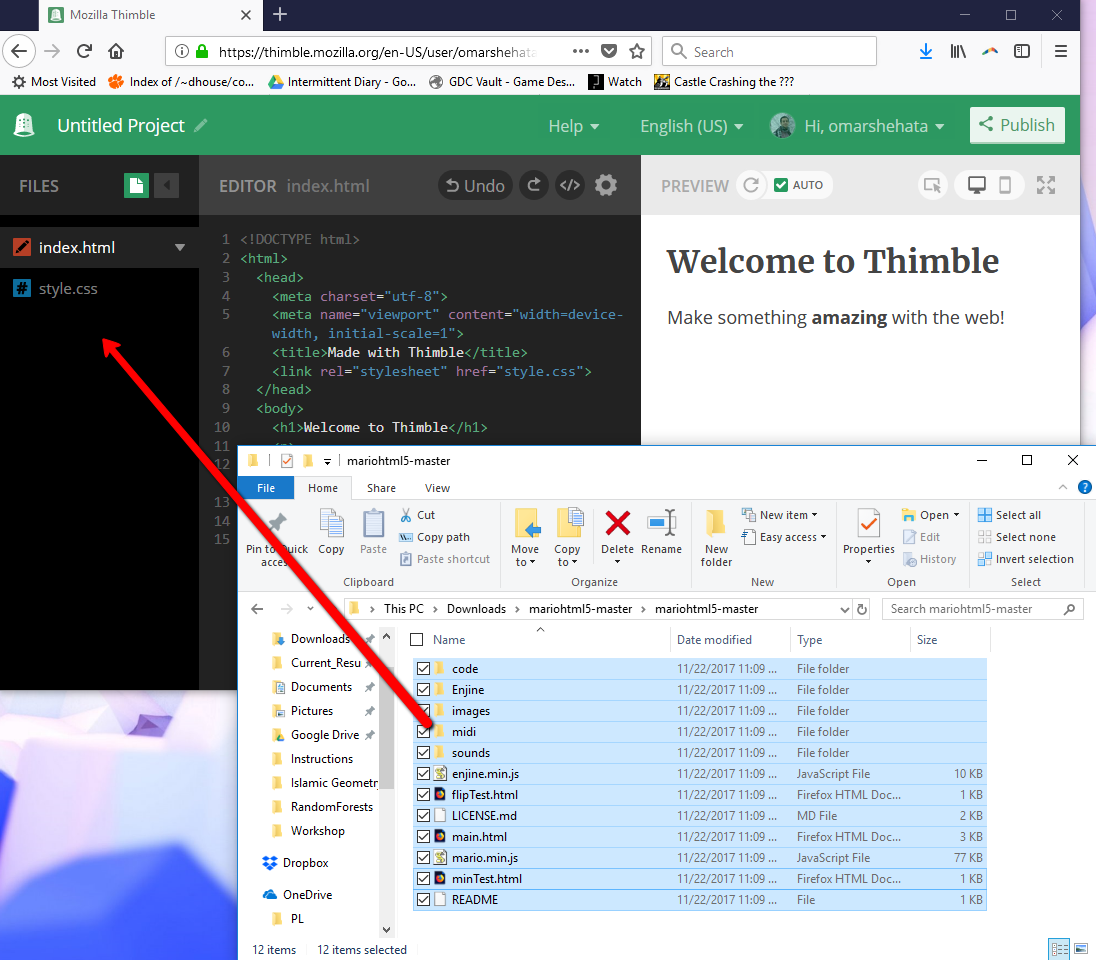Open preview in fullscreen mode
1096x960 pixels.
[1046, 185]
